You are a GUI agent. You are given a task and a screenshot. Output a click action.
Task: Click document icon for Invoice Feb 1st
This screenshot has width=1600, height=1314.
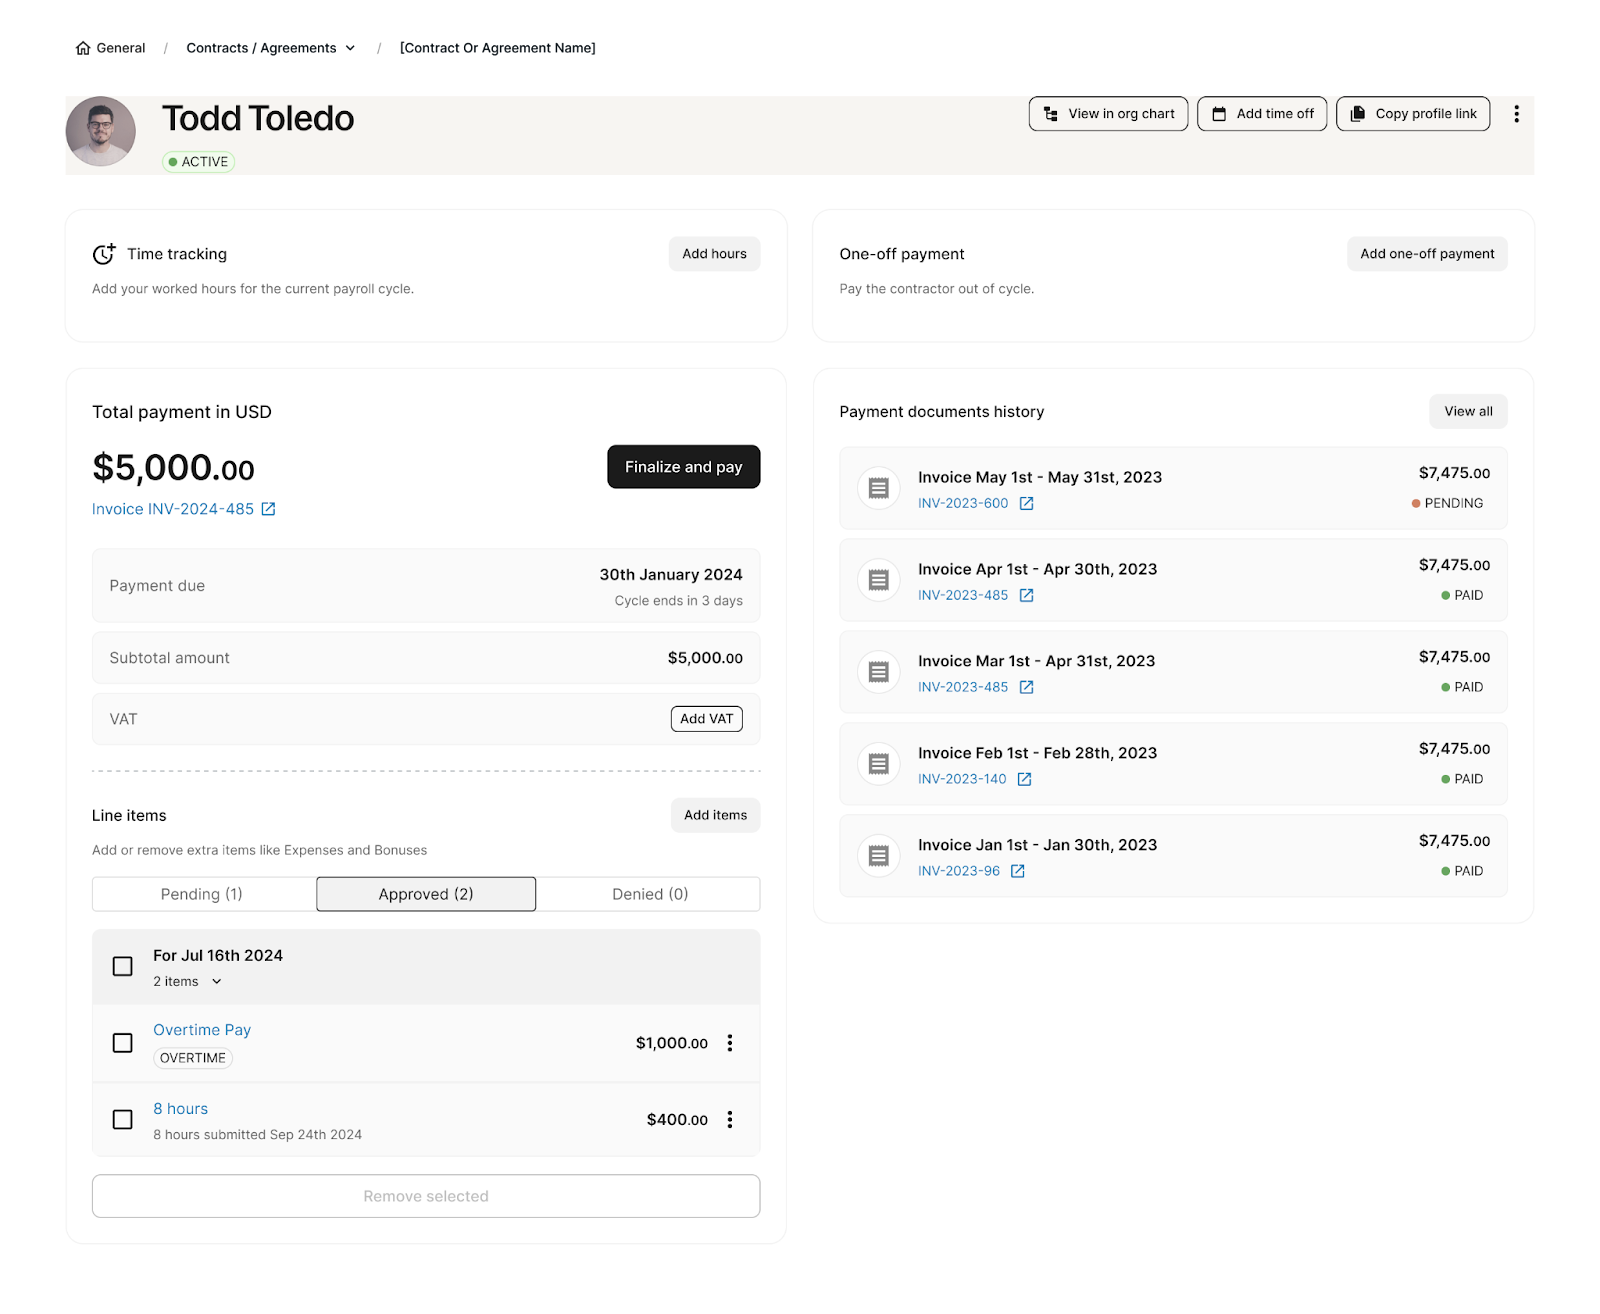[879, 764]
